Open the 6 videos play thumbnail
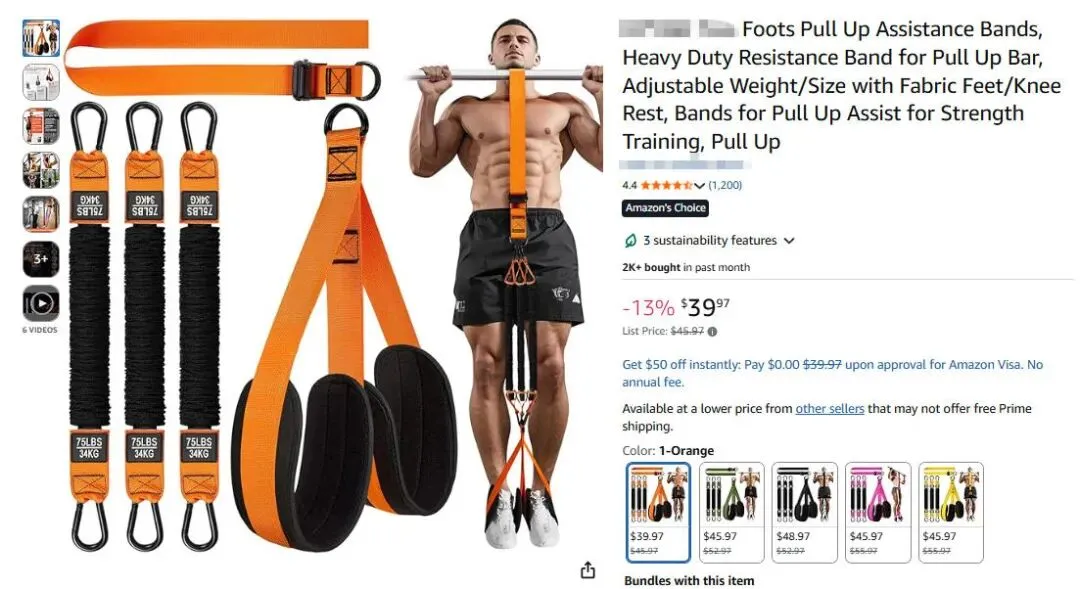 click(41, 303)
